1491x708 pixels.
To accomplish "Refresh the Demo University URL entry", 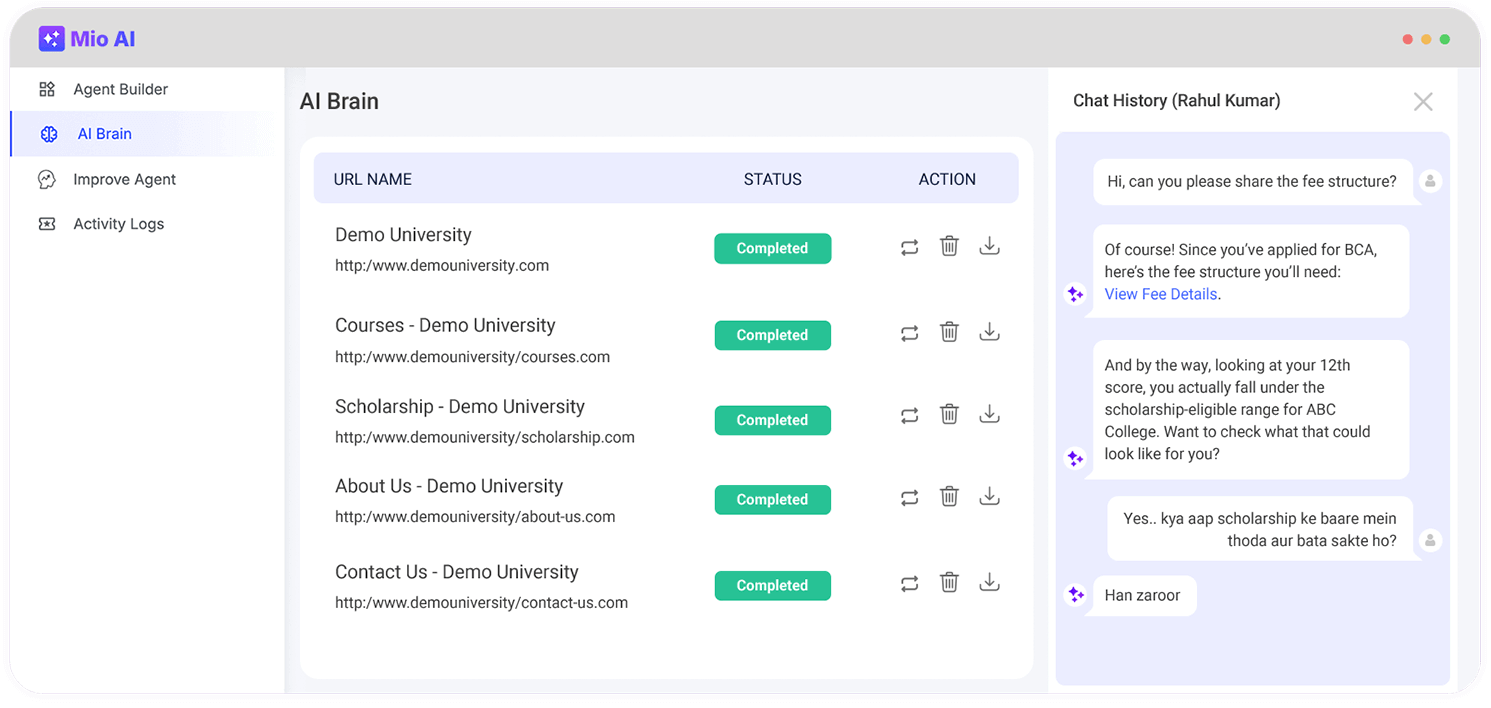I will 909,247.
